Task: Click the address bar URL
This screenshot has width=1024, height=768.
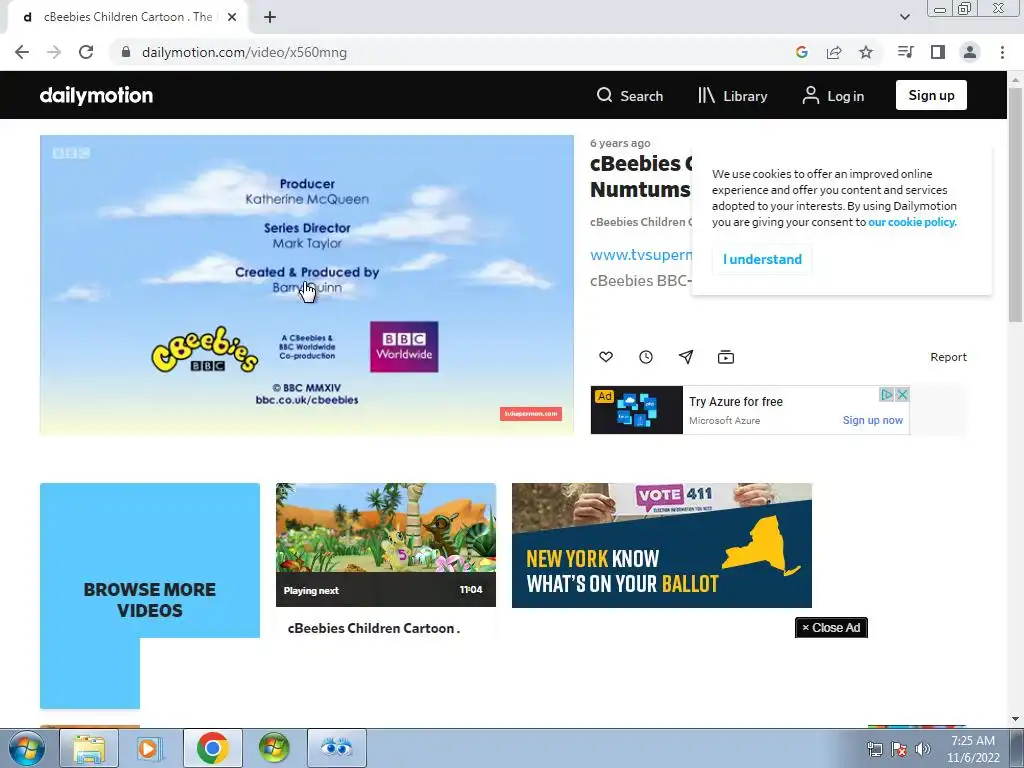Action: pos(244,52)
